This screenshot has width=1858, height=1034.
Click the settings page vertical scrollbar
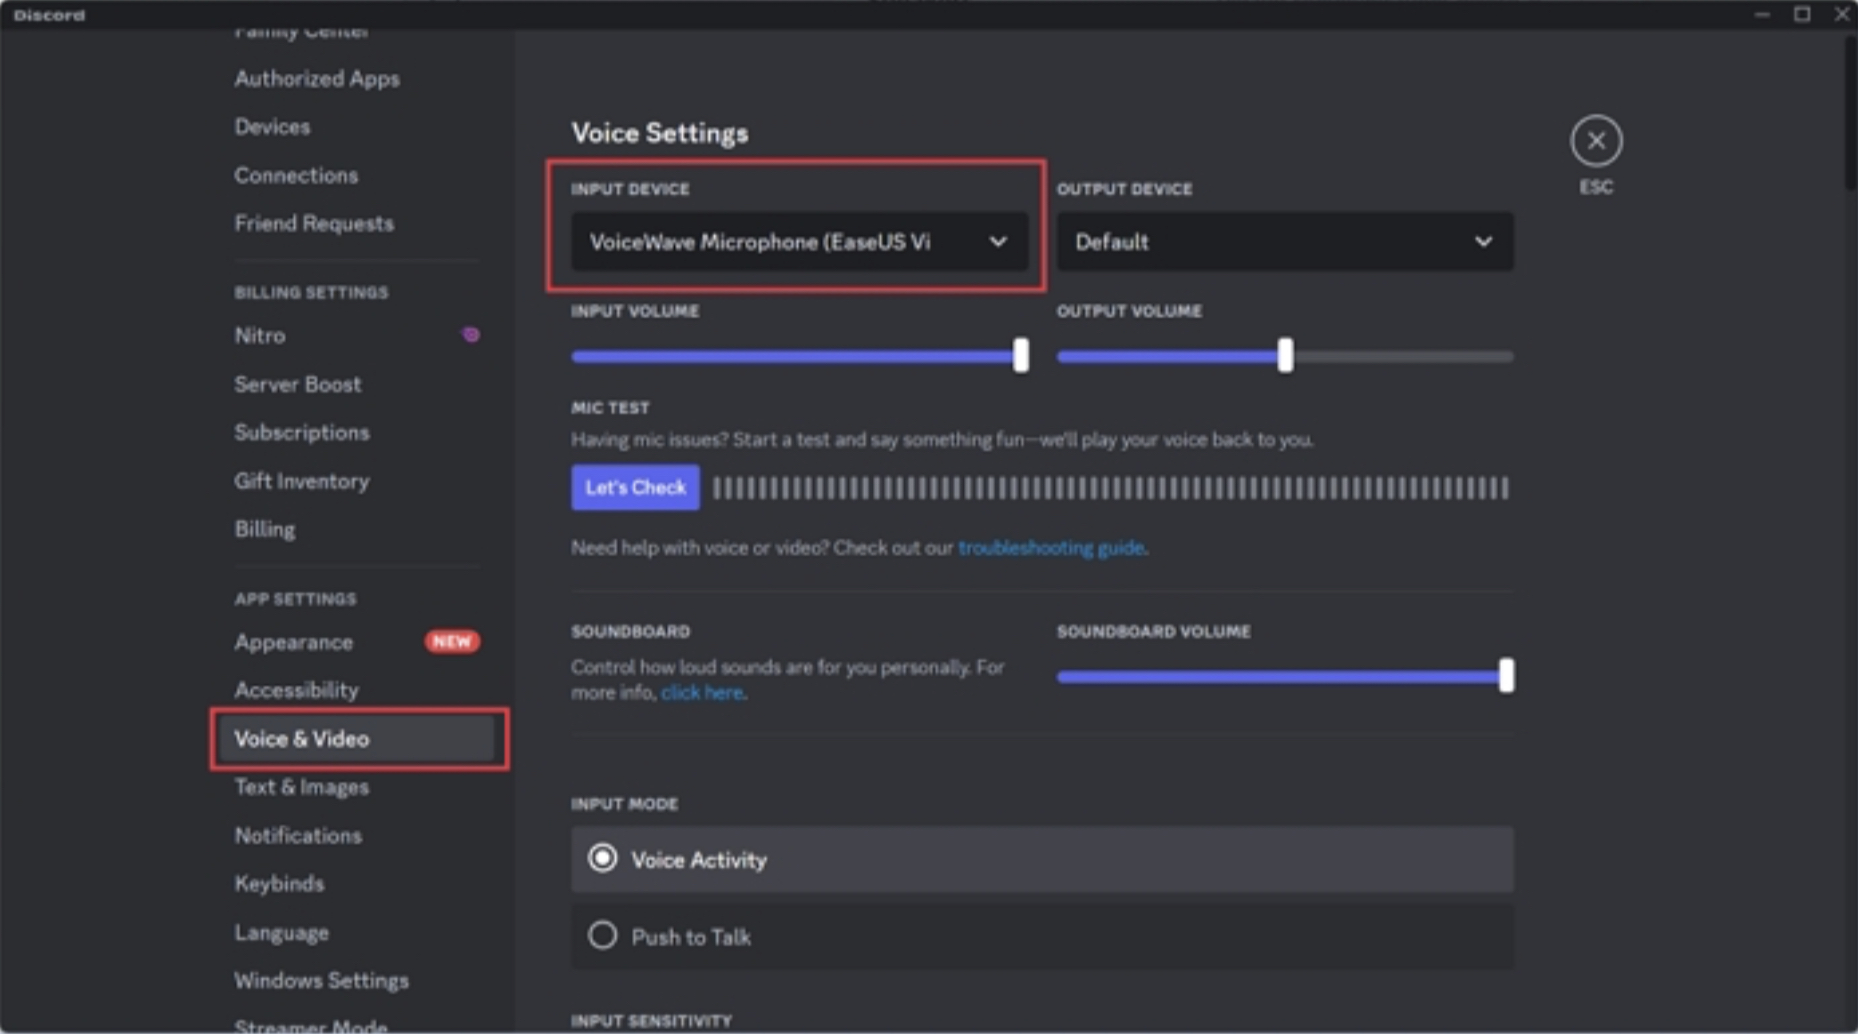pyautogui.click(x=1849, y=110)
